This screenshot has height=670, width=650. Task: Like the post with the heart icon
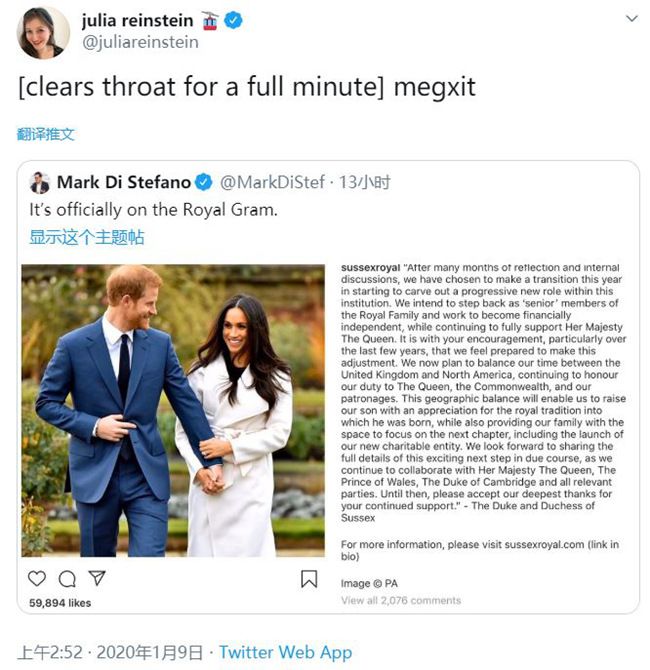tap(37, 579)
